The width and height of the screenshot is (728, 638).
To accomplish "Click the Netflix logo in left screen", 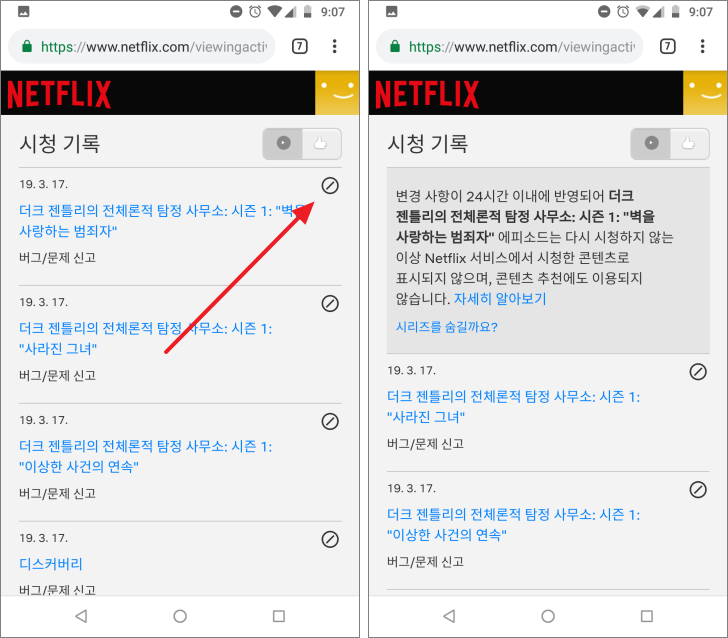I will click(59, 94).
